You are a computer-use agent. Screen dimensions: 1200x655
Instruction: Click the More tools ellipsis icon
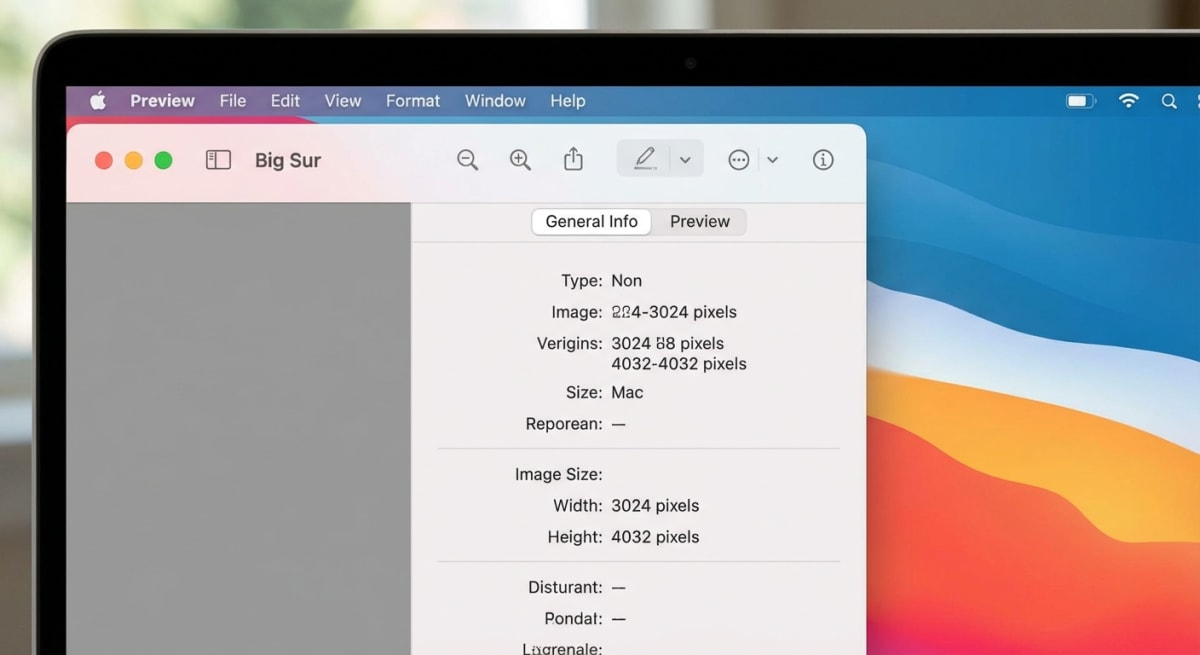(x=737, y=159)
